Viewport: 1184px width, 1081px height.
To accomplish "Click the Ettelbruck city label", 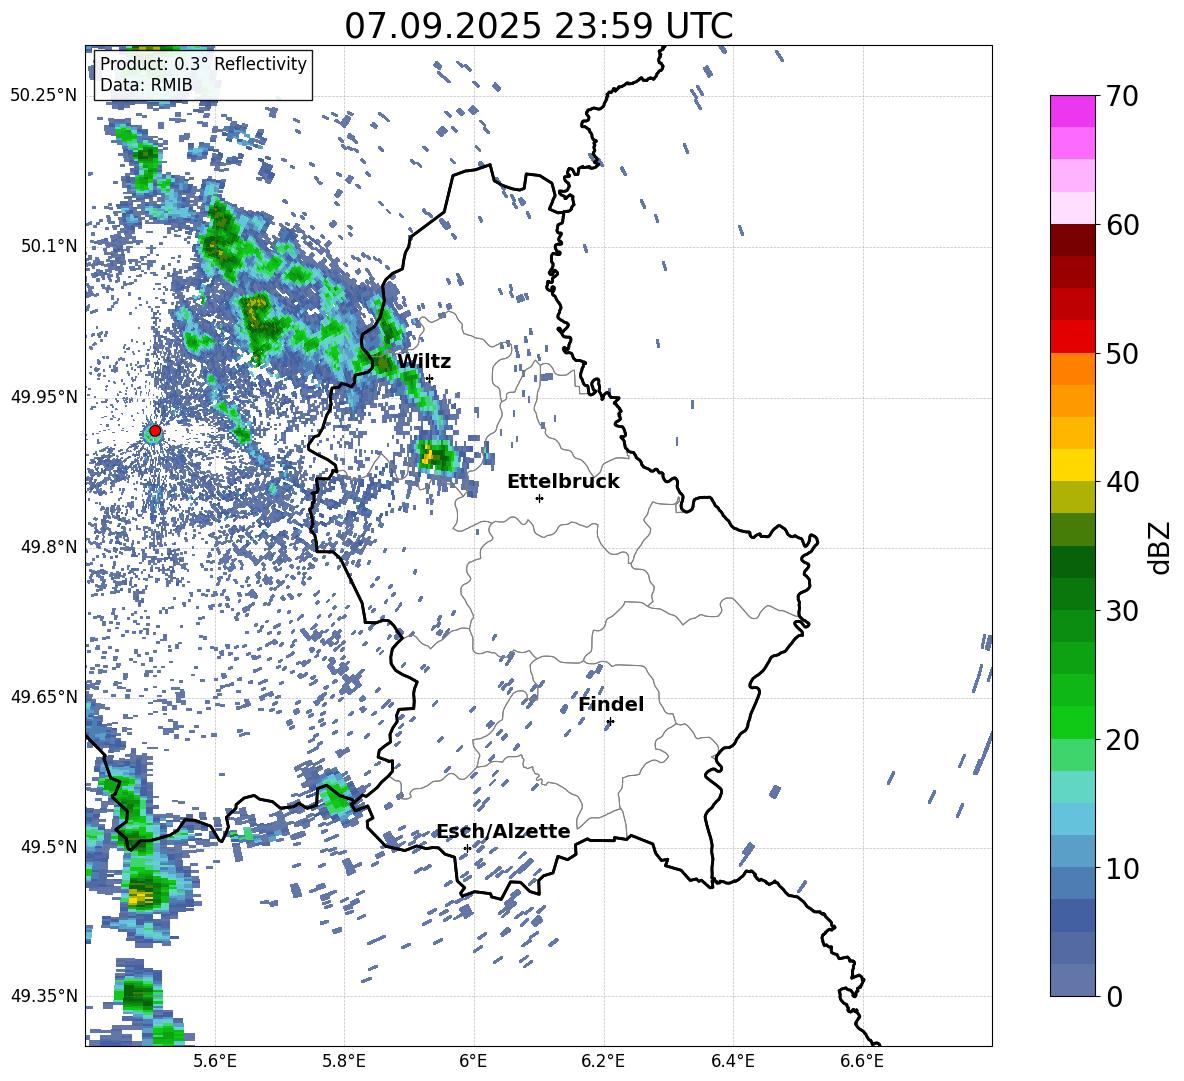I will pyautogui.click(x=563, y=482).
